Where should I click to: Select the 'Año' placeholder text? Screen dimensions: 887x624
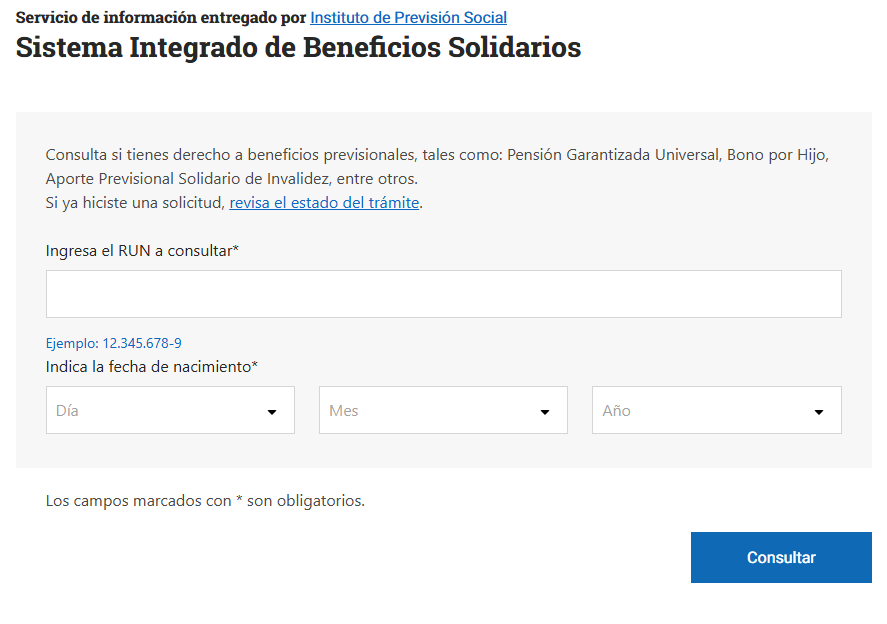616,411
